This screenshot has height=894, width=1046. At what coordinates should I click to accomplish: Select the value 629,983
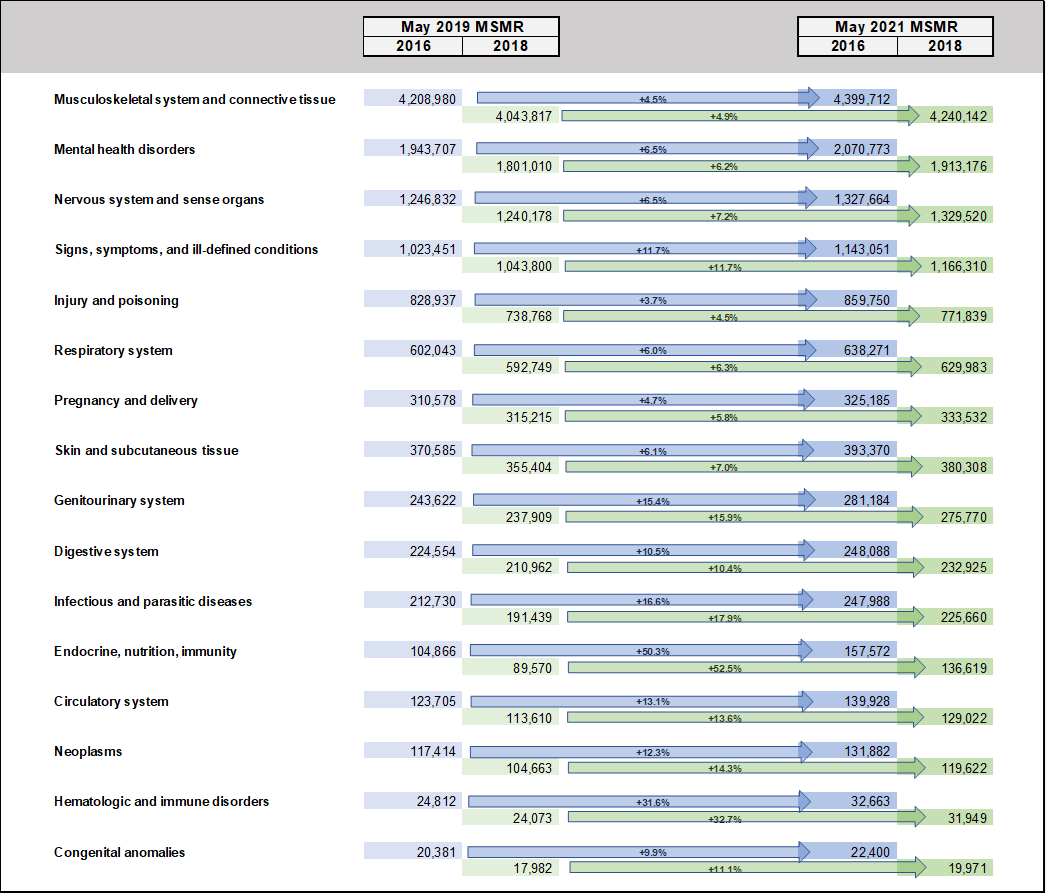tap(964, 367)
